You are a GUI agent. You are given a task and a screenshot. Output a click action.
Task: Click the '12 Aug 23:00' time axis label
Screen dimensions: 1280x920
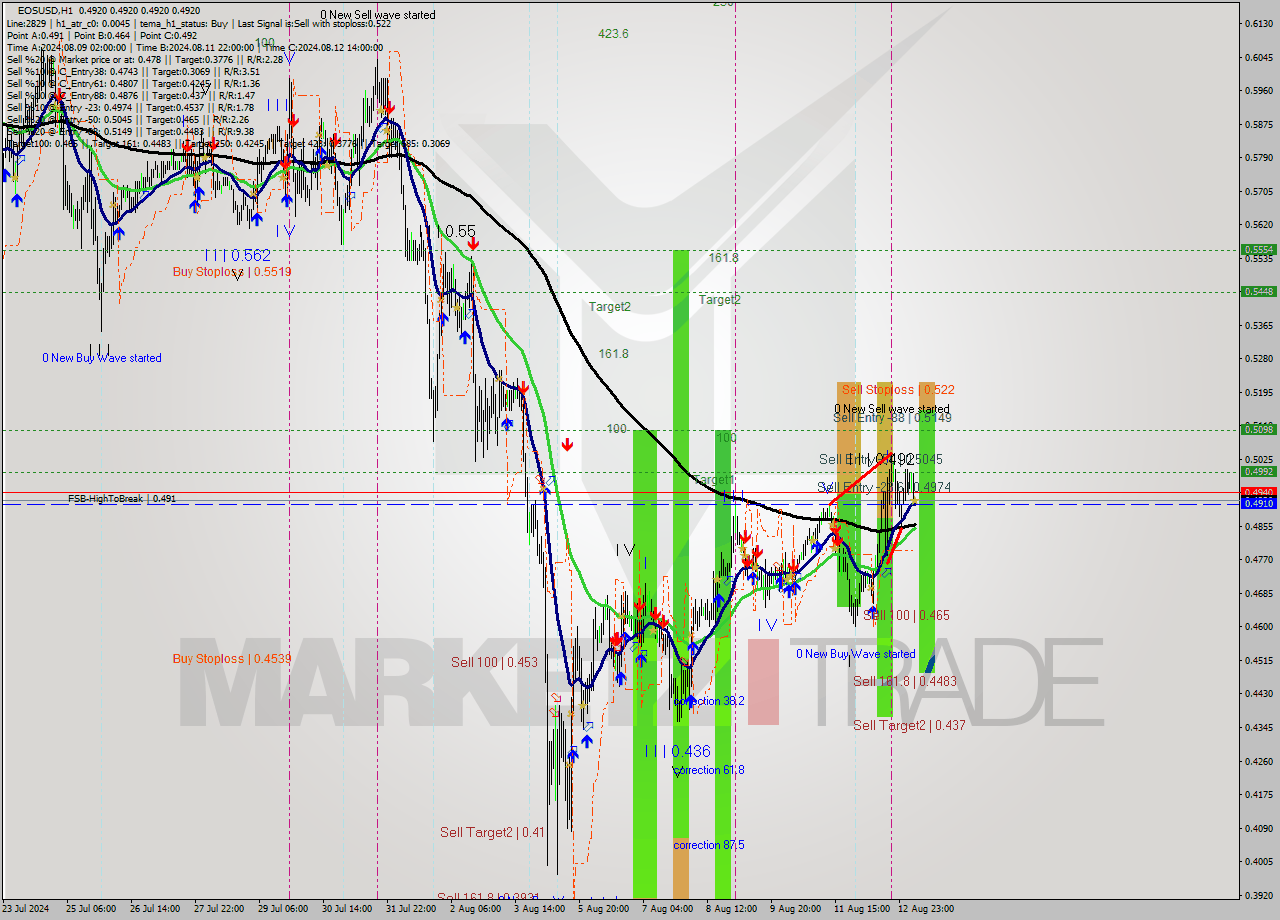click(x=925, y=909)
